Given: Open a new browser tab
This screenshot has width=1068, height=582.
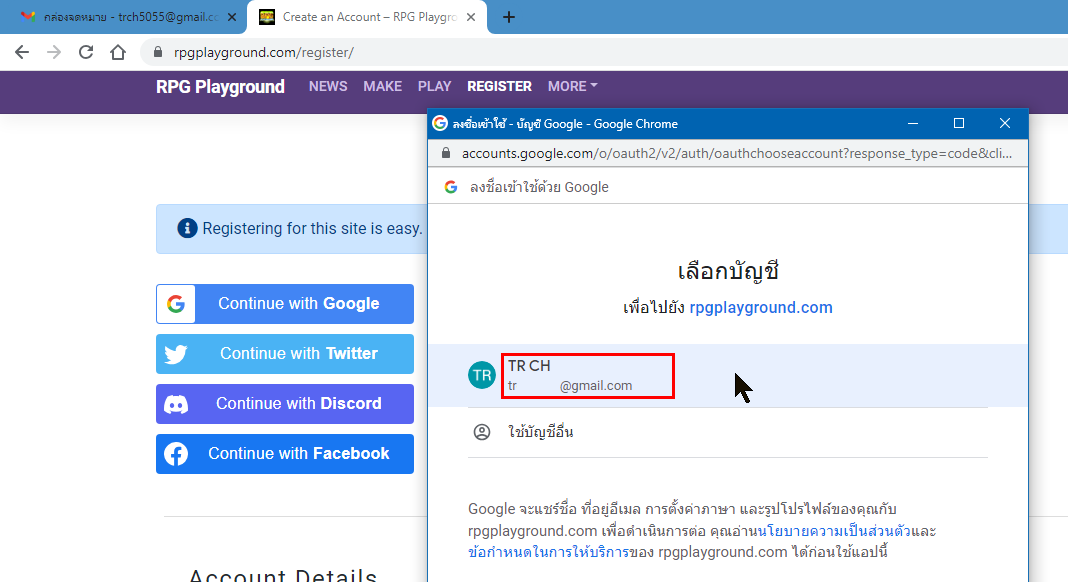Looking at the screenshot, I should (x=508, y=17).
